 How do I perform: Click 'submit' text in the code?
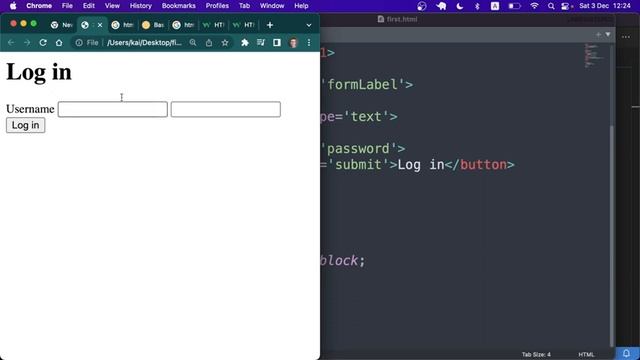(358, 164)
